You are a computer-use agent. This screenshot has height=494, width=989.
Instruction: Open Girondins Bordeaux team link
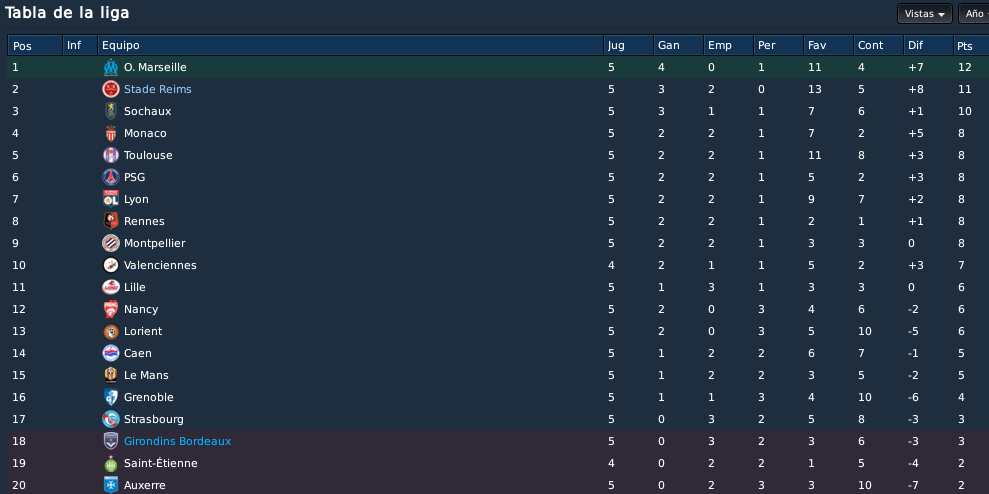pos(177,442)
